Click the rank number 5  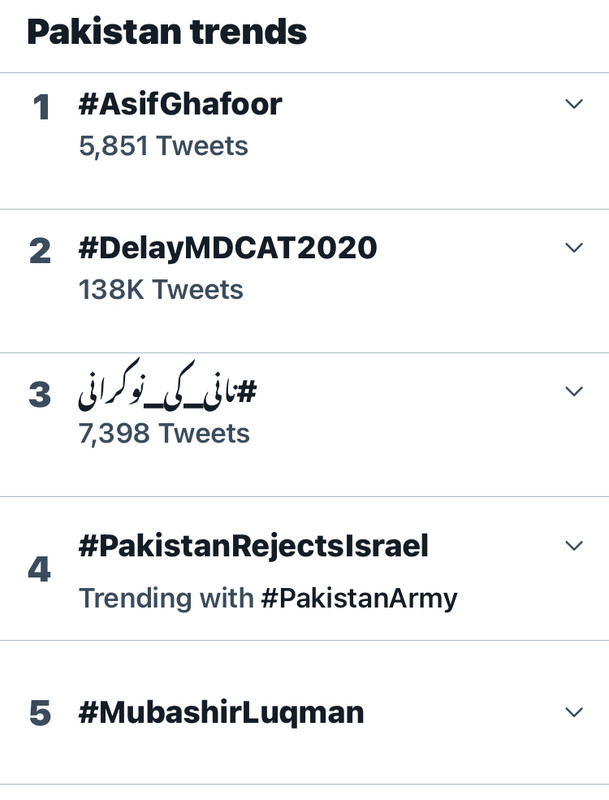(40, 714)
